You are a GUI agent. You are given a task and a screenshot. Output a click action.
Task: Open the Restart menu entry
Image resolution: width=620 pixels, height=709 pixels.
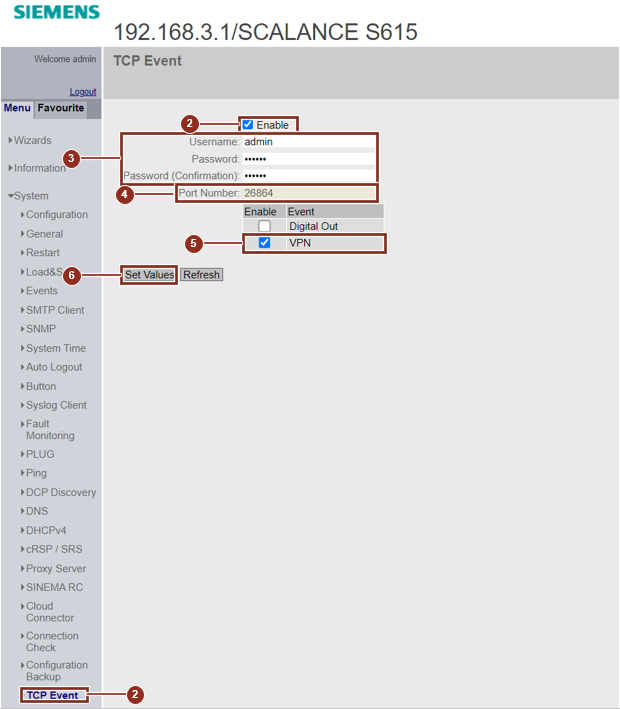[x=43, y=253]
